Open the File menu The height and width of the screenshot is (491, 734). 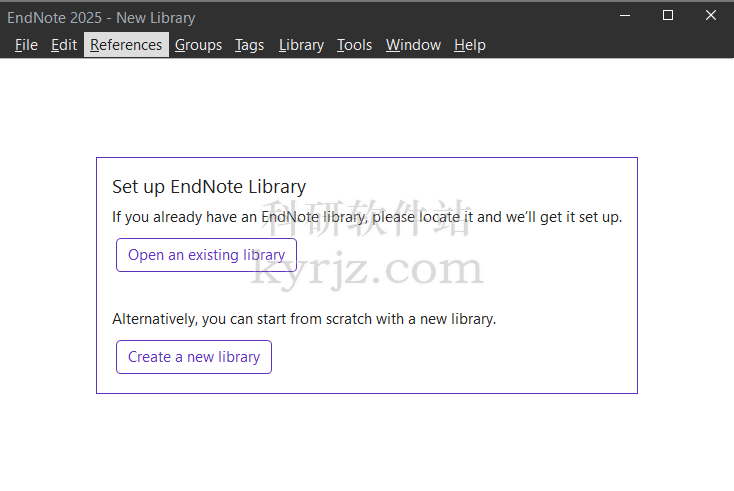tap(26, 45)
